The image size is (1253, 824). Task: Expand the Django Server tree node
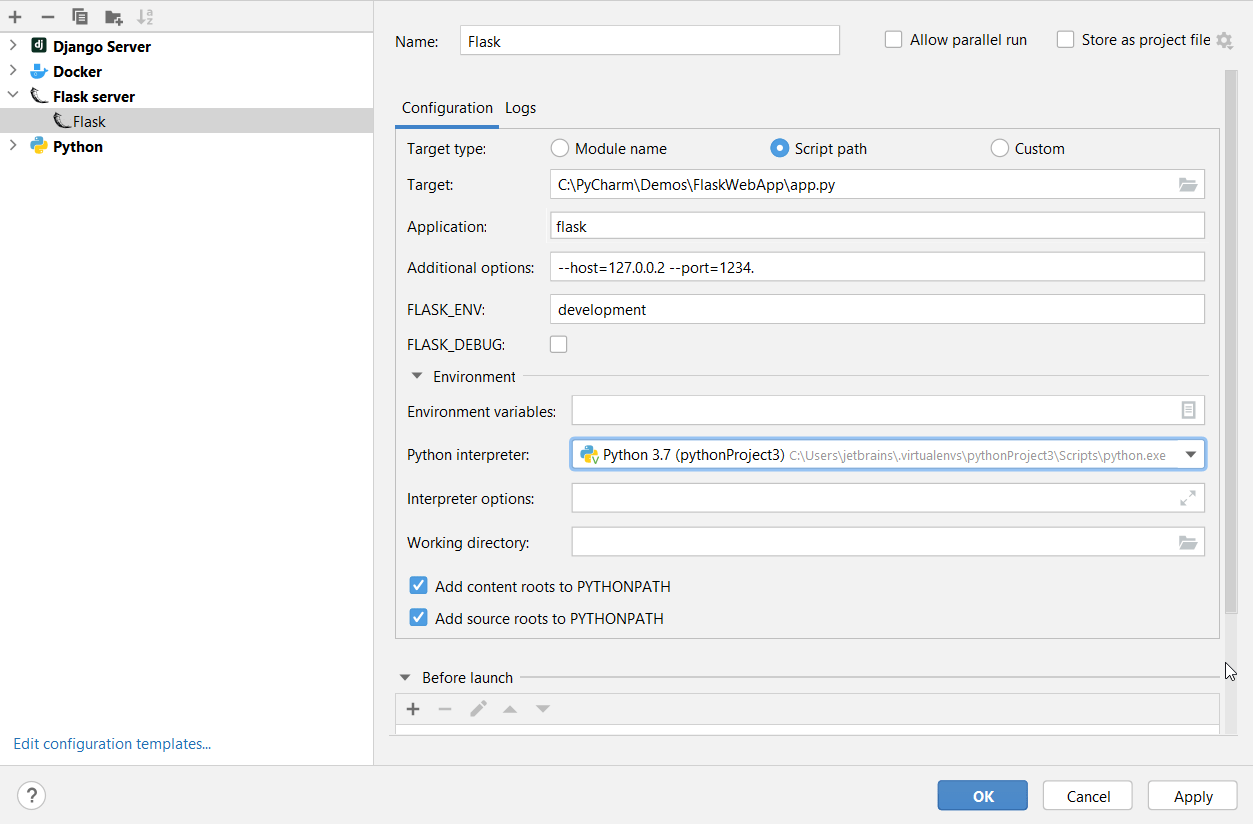(13, 46)
